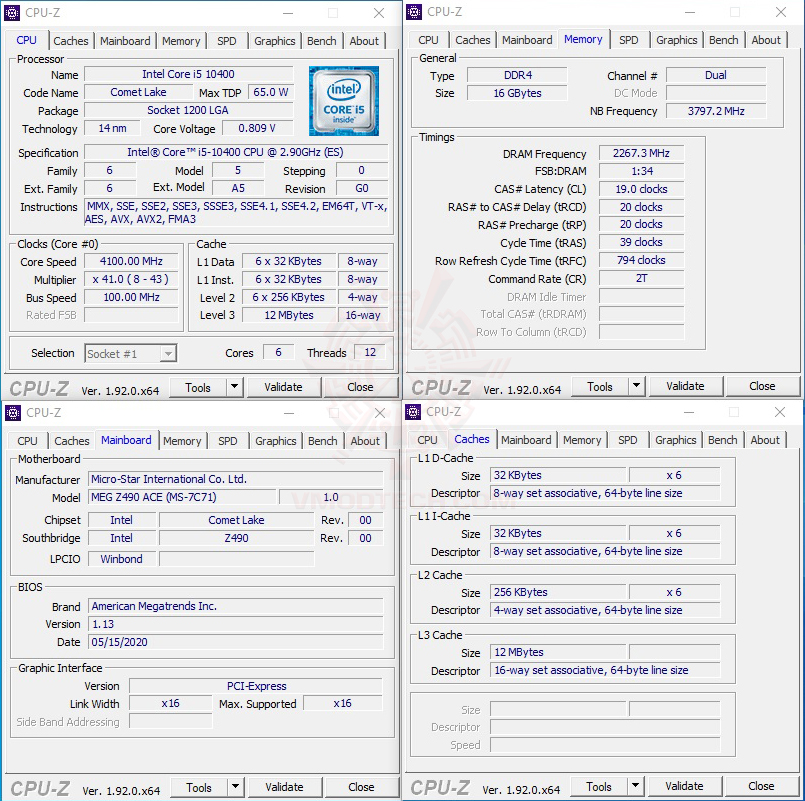This screenshot has height=801, width=805.
Task: Click Core Speed value 4100.00 MHz
Action: pos(131,261)
